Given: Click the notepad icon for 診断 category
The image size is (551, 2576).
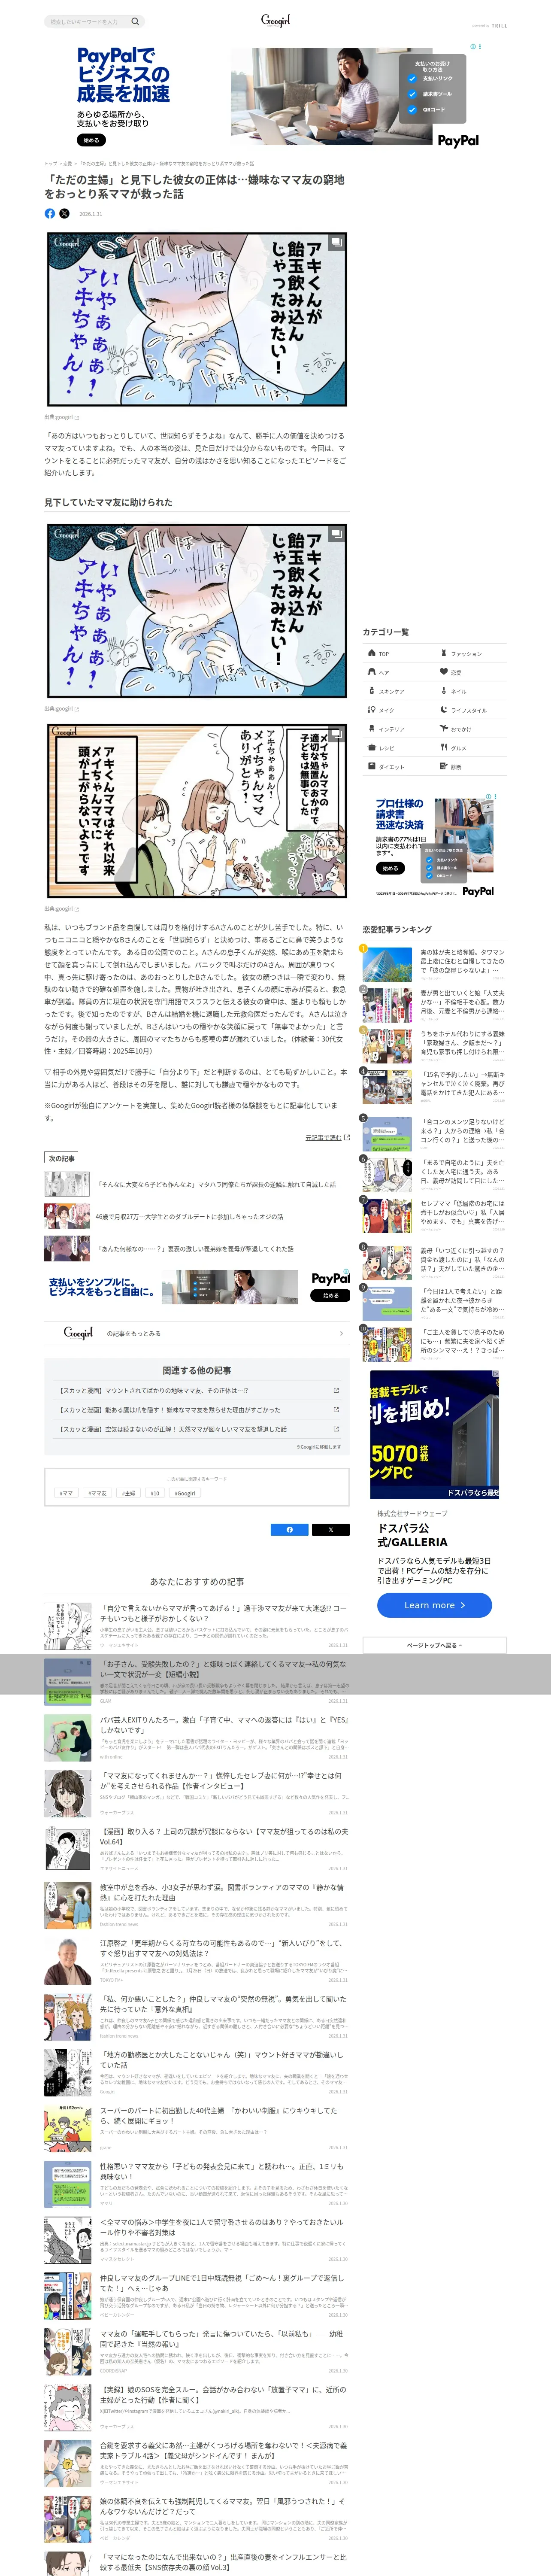Looking at the screenshot, I should (x=444, y=767).
